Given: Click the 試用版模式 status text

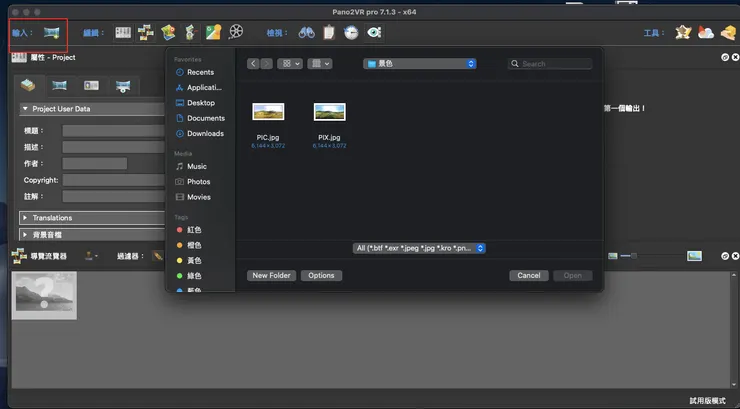Looking at the screenshot, I should point(707,401).
